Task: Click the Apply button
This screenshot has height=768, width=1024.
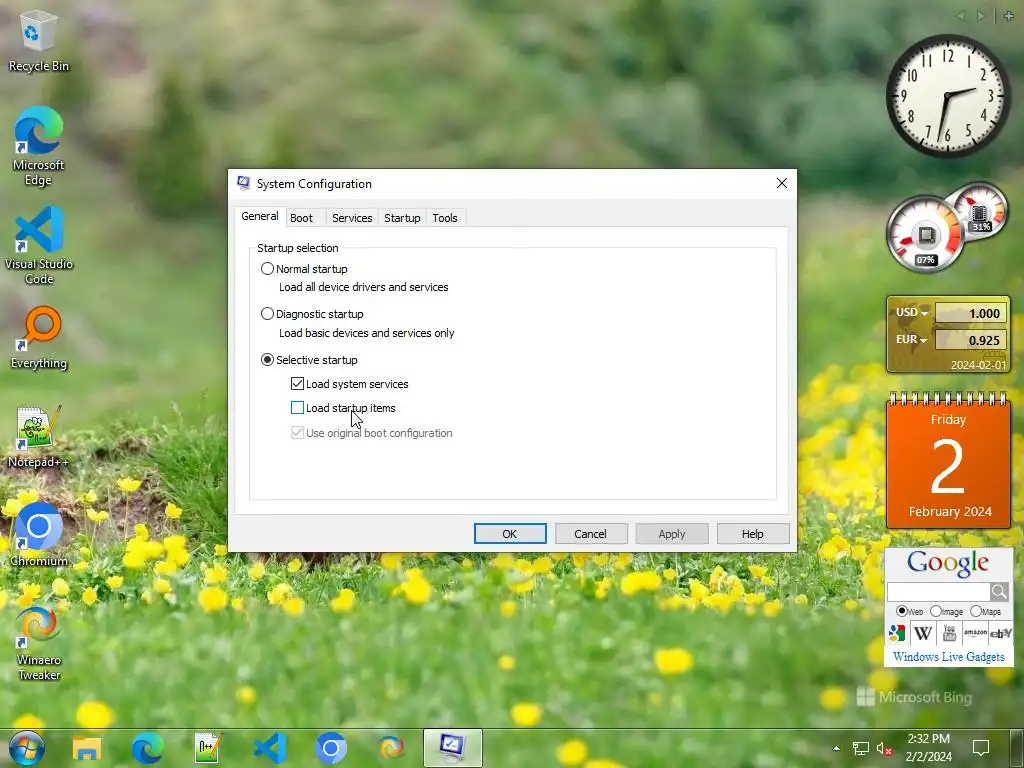Action: (x=672, y=534)
